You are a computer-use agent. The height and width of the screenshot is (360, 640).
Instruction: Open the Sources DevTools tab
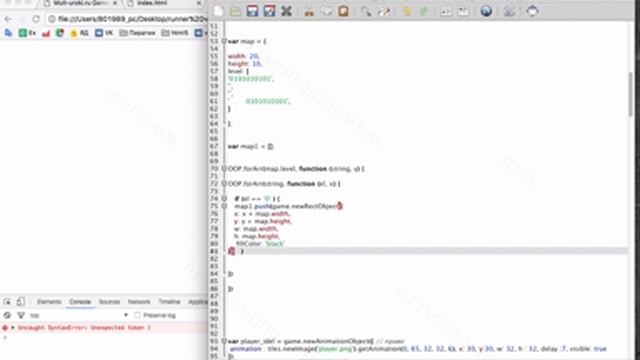(109, 302)
